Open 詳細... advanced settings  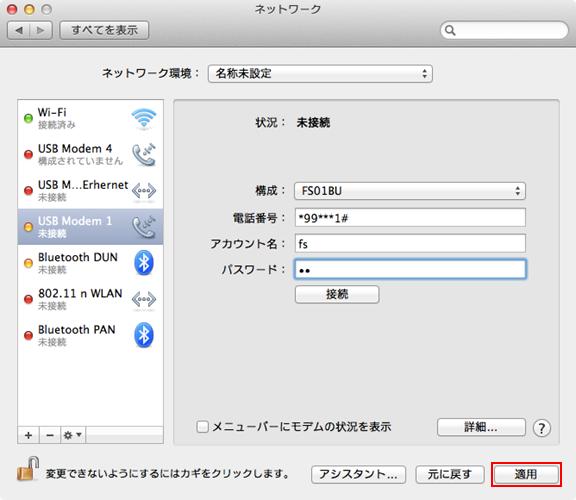click(x=481, y=427)
